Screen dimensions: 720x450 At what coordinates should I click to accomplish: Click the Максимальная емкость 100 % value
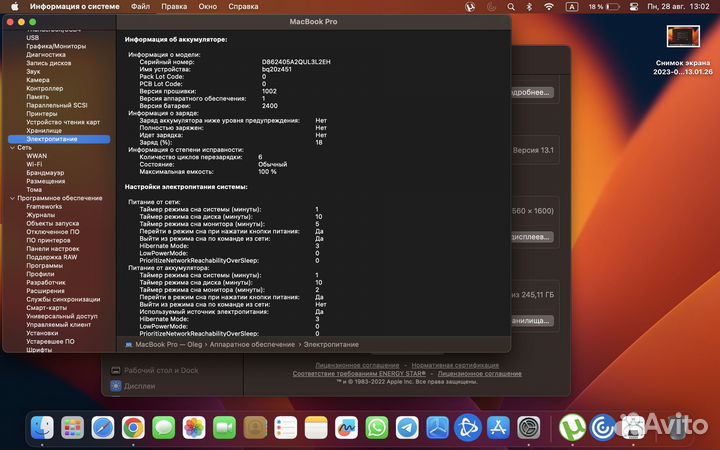267,172
